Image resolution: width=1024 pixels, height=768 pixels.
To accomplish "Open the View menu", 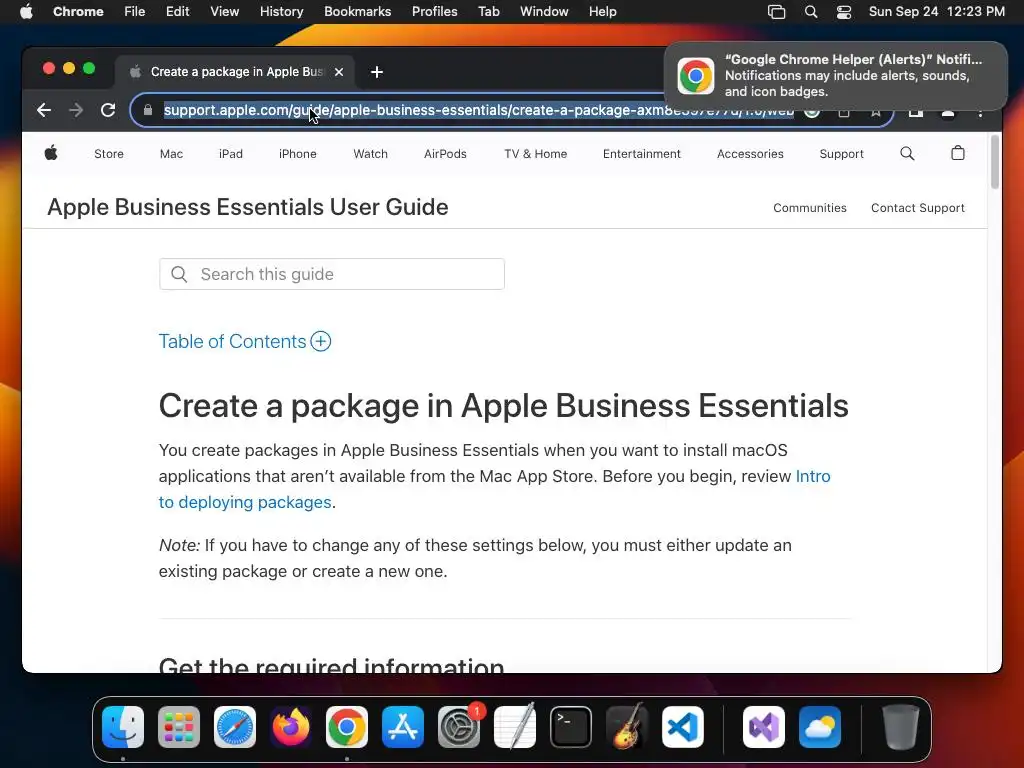I will [225, 12].
